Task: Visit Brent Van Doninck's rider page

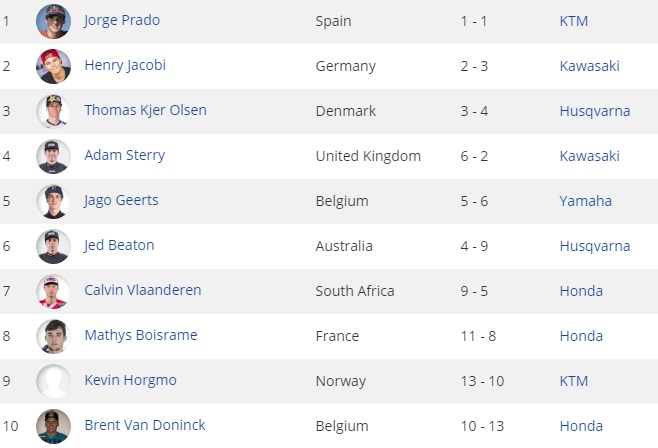Action: pos(145,425)
